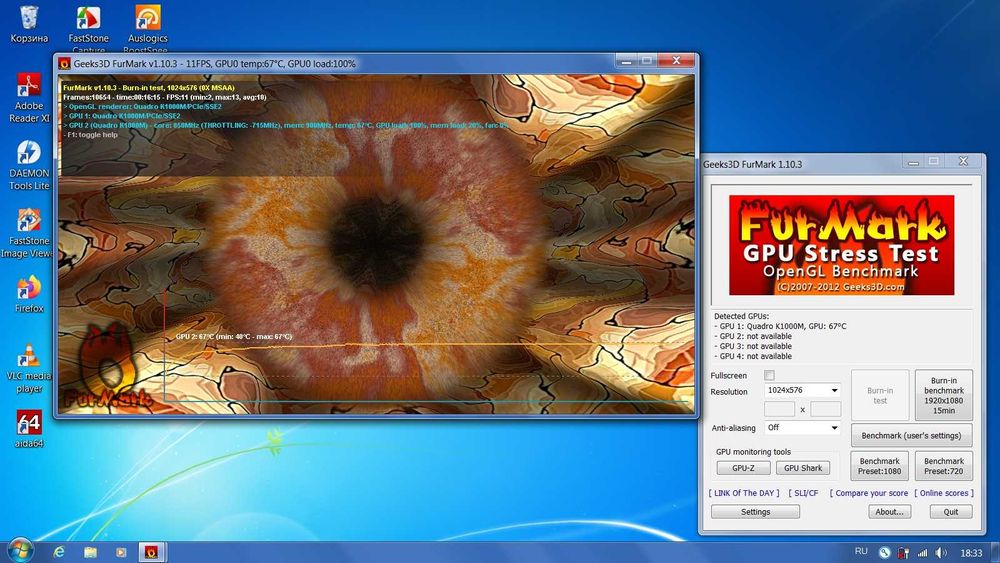
Task: Open the About... dialog
Action: point(890,512)
